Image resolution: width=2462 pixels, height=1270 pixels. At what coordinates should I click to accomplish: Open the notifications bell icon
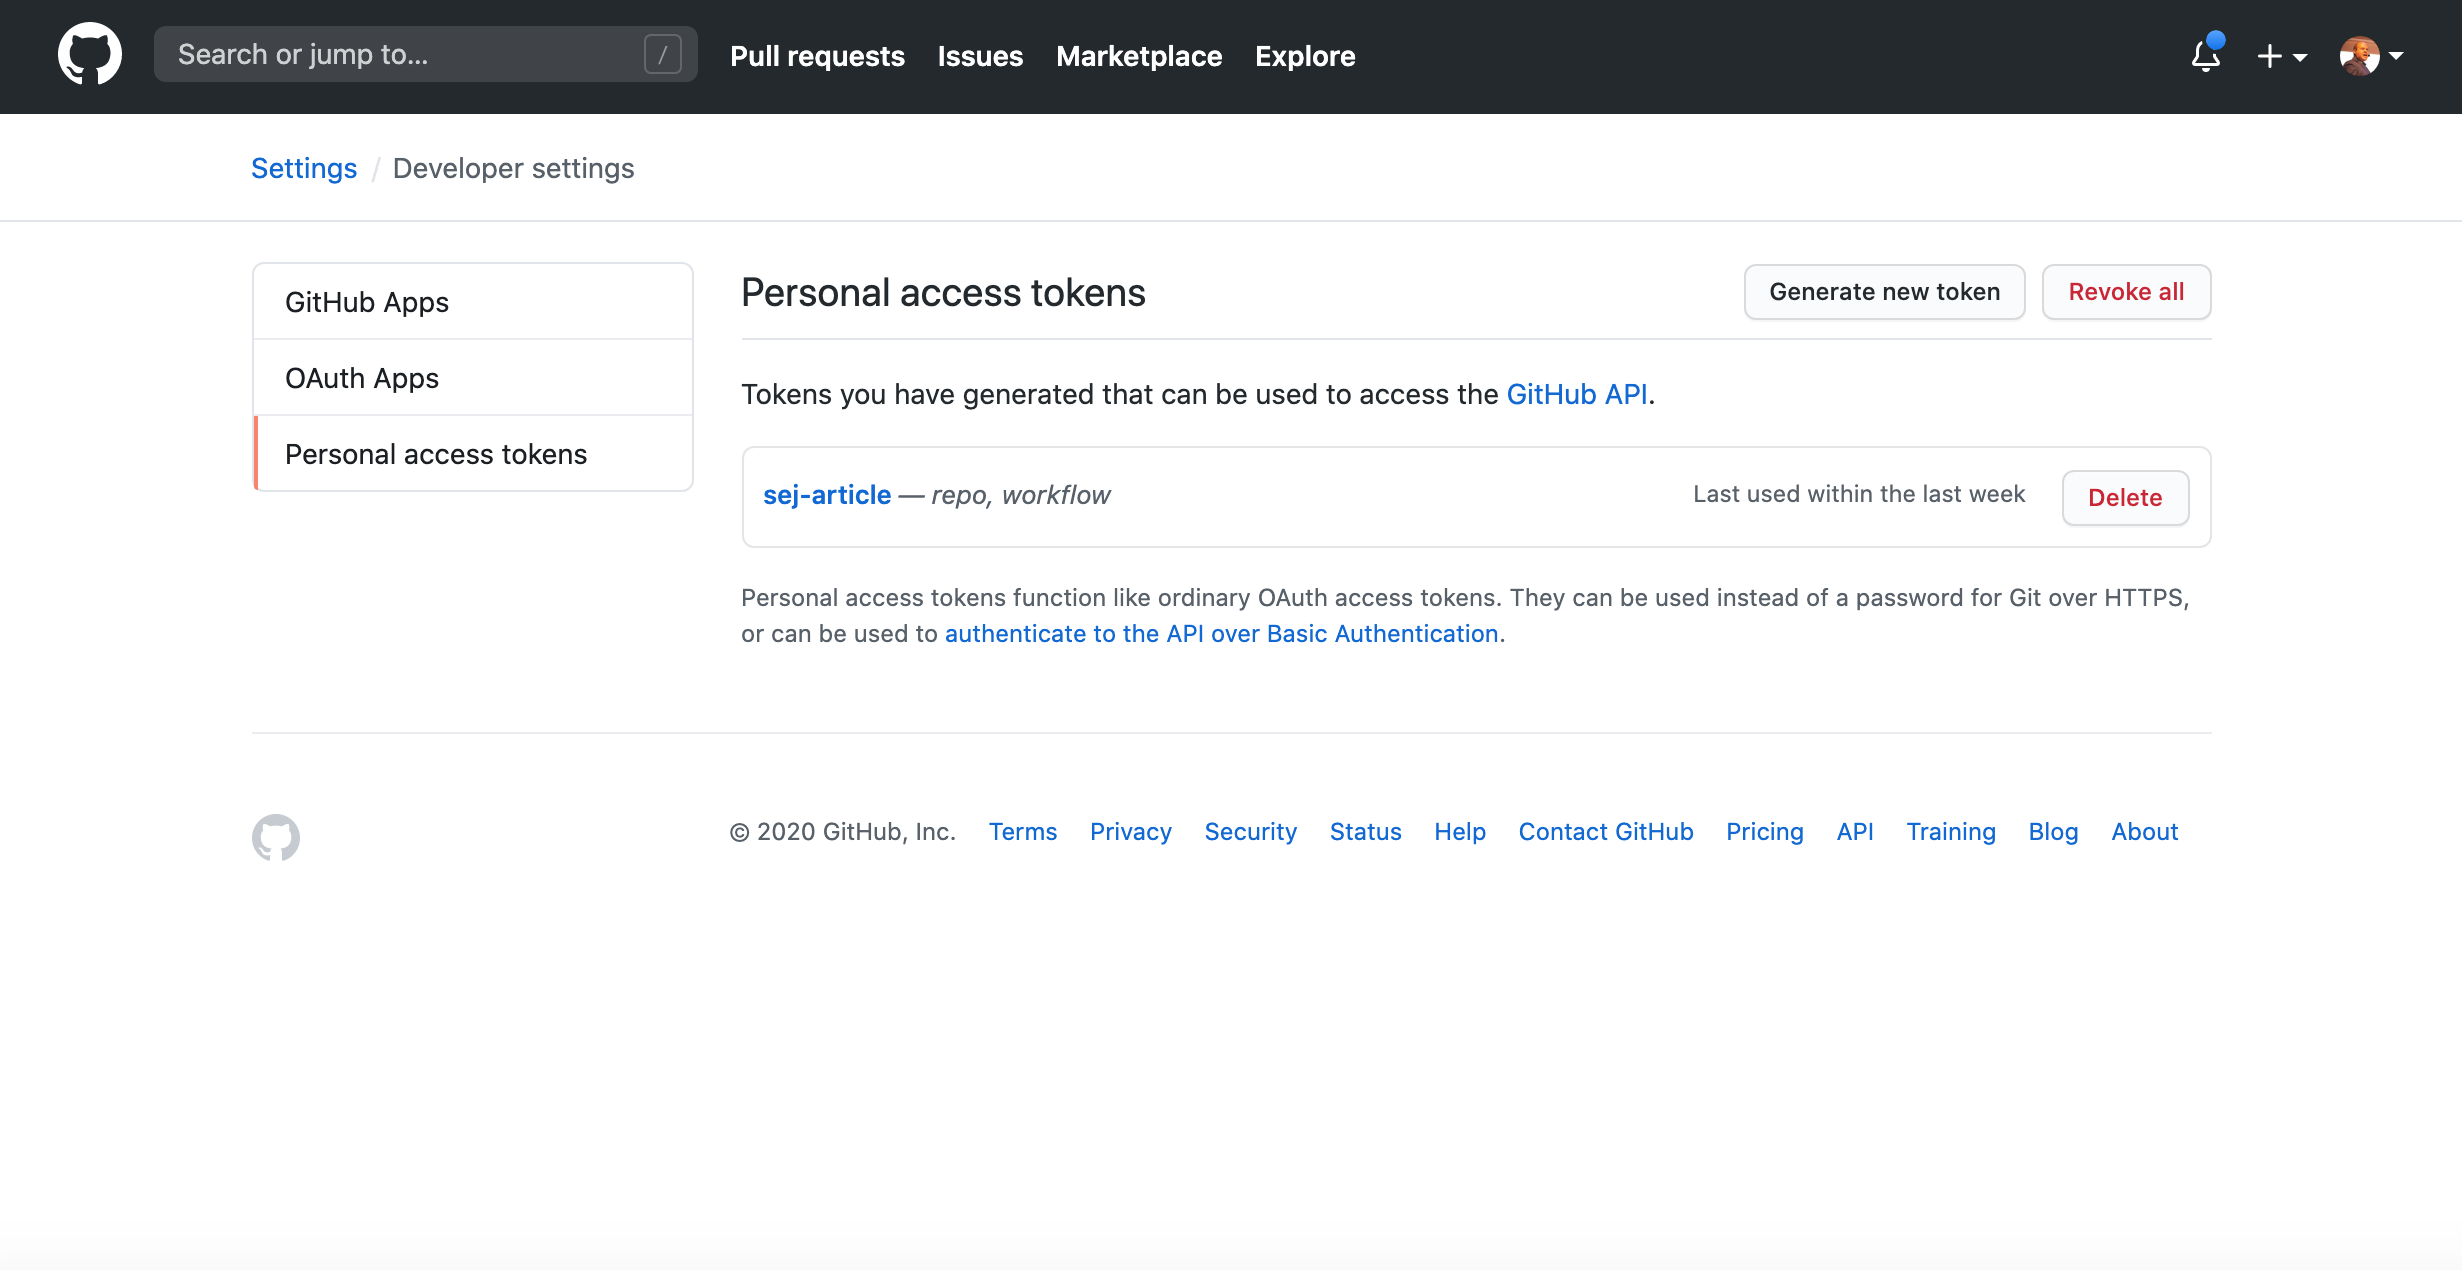click(2206, 54)
